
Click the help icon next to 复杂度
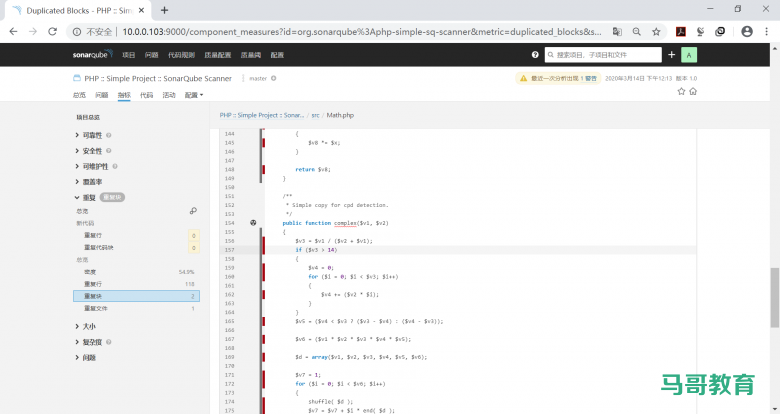[108, 342]
